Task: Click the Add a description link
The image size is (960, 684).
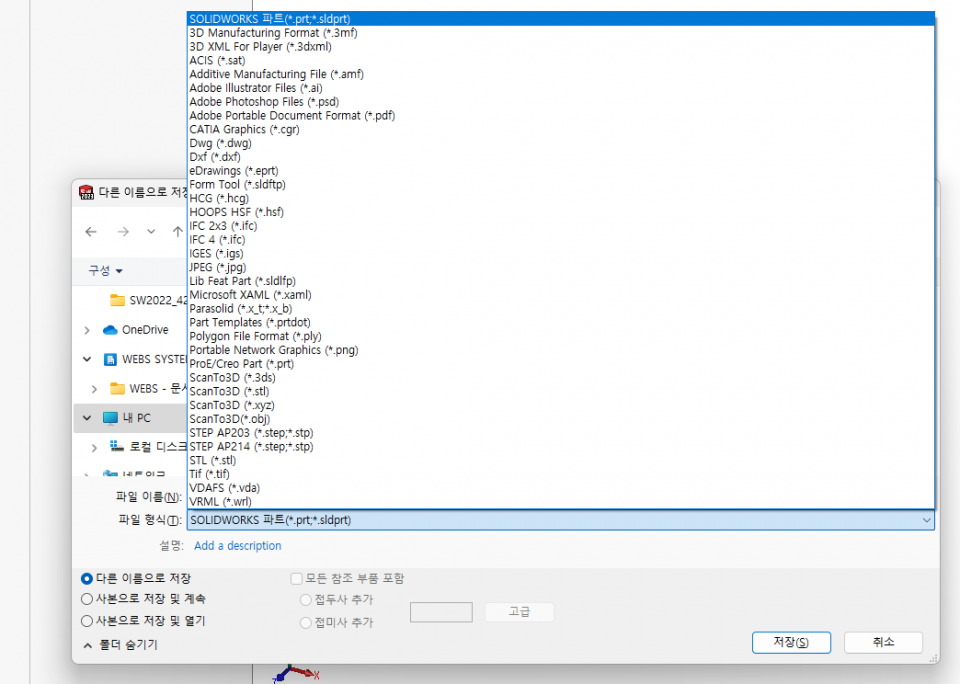Action: pyautogui.click(x=238, y=546)
